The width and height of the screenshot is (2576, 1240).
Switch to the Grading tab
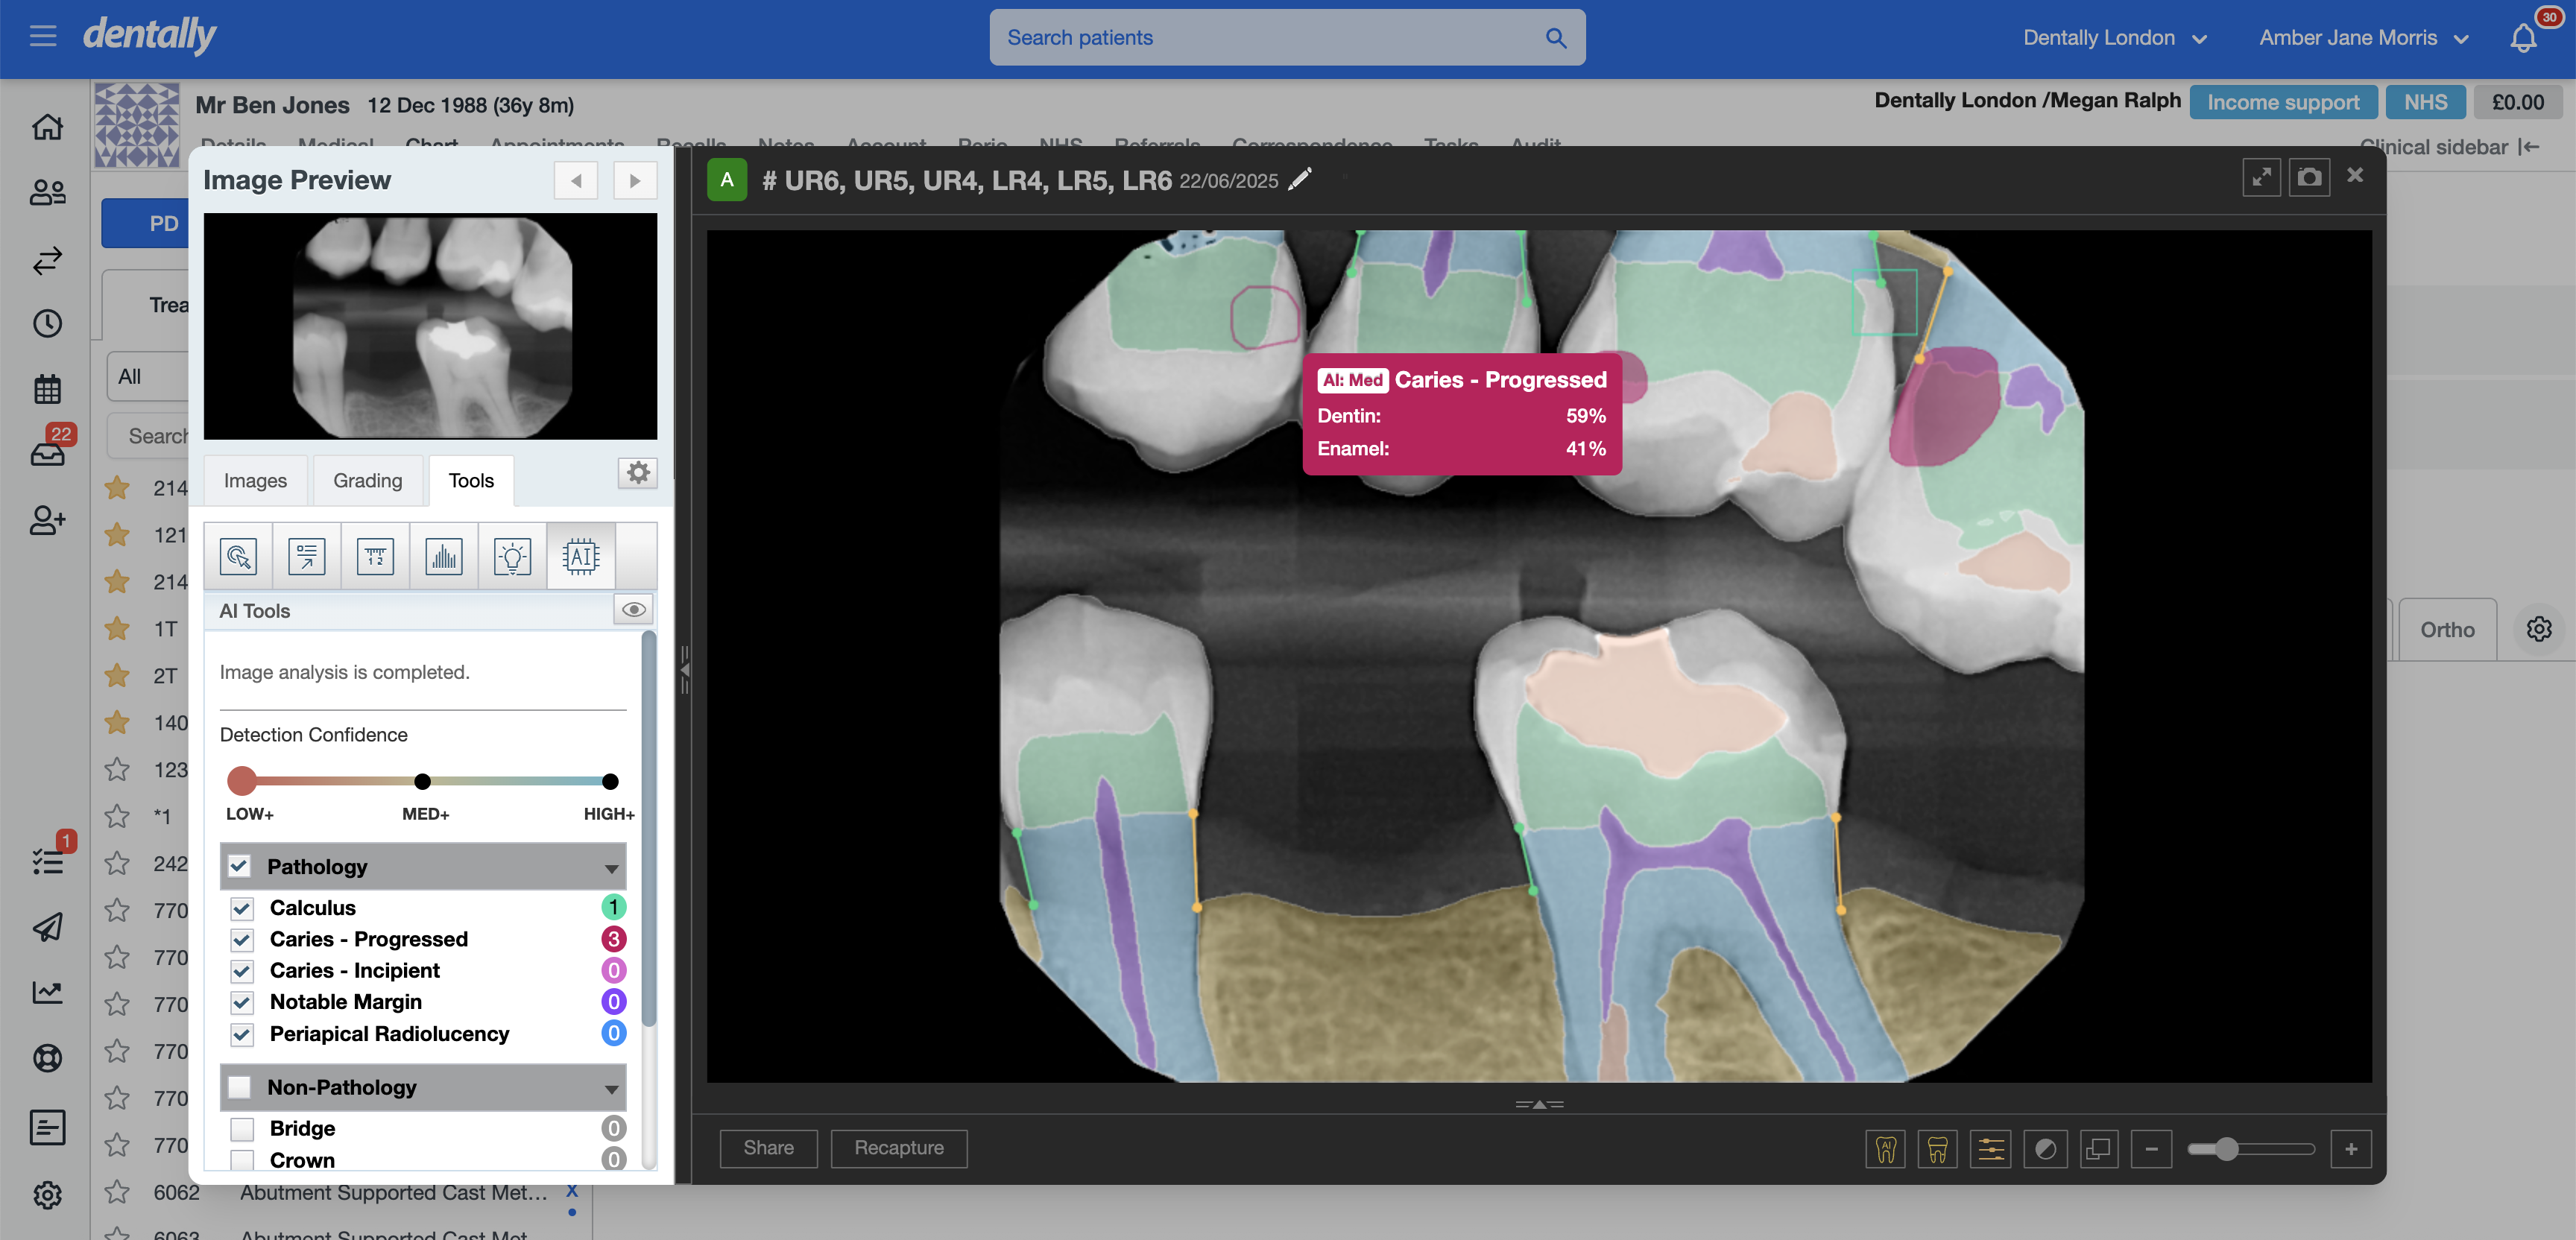point(367,481)
